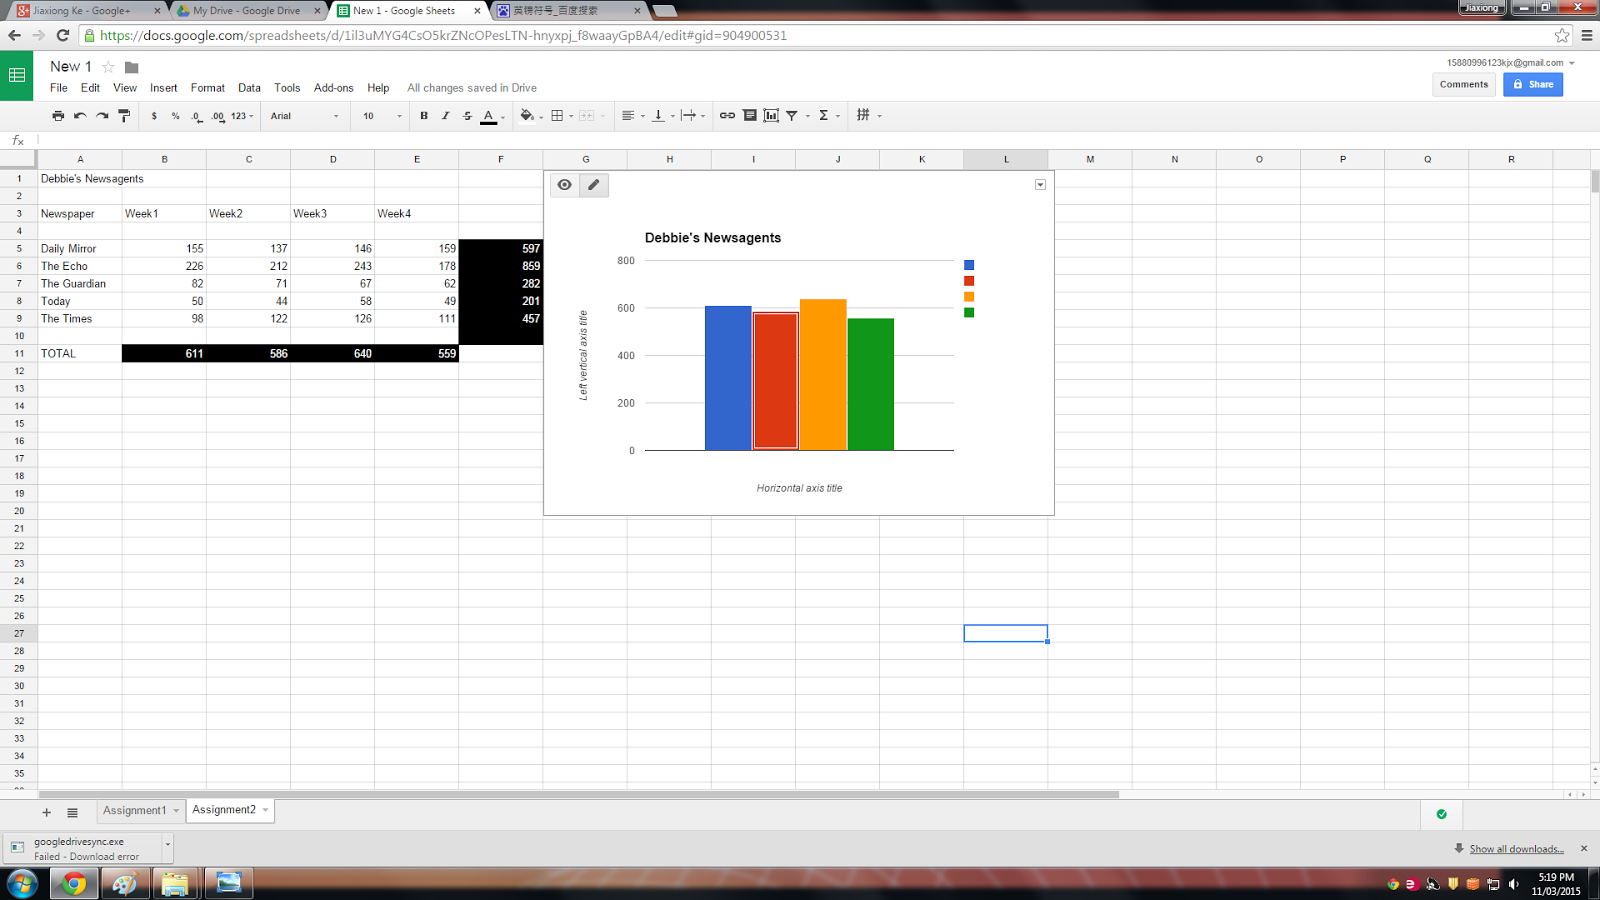The width and height of the screenshot is (1600, 900).
Task: Open the Insert comment icon
Action: pyautogui.click(x=749, y=115)
